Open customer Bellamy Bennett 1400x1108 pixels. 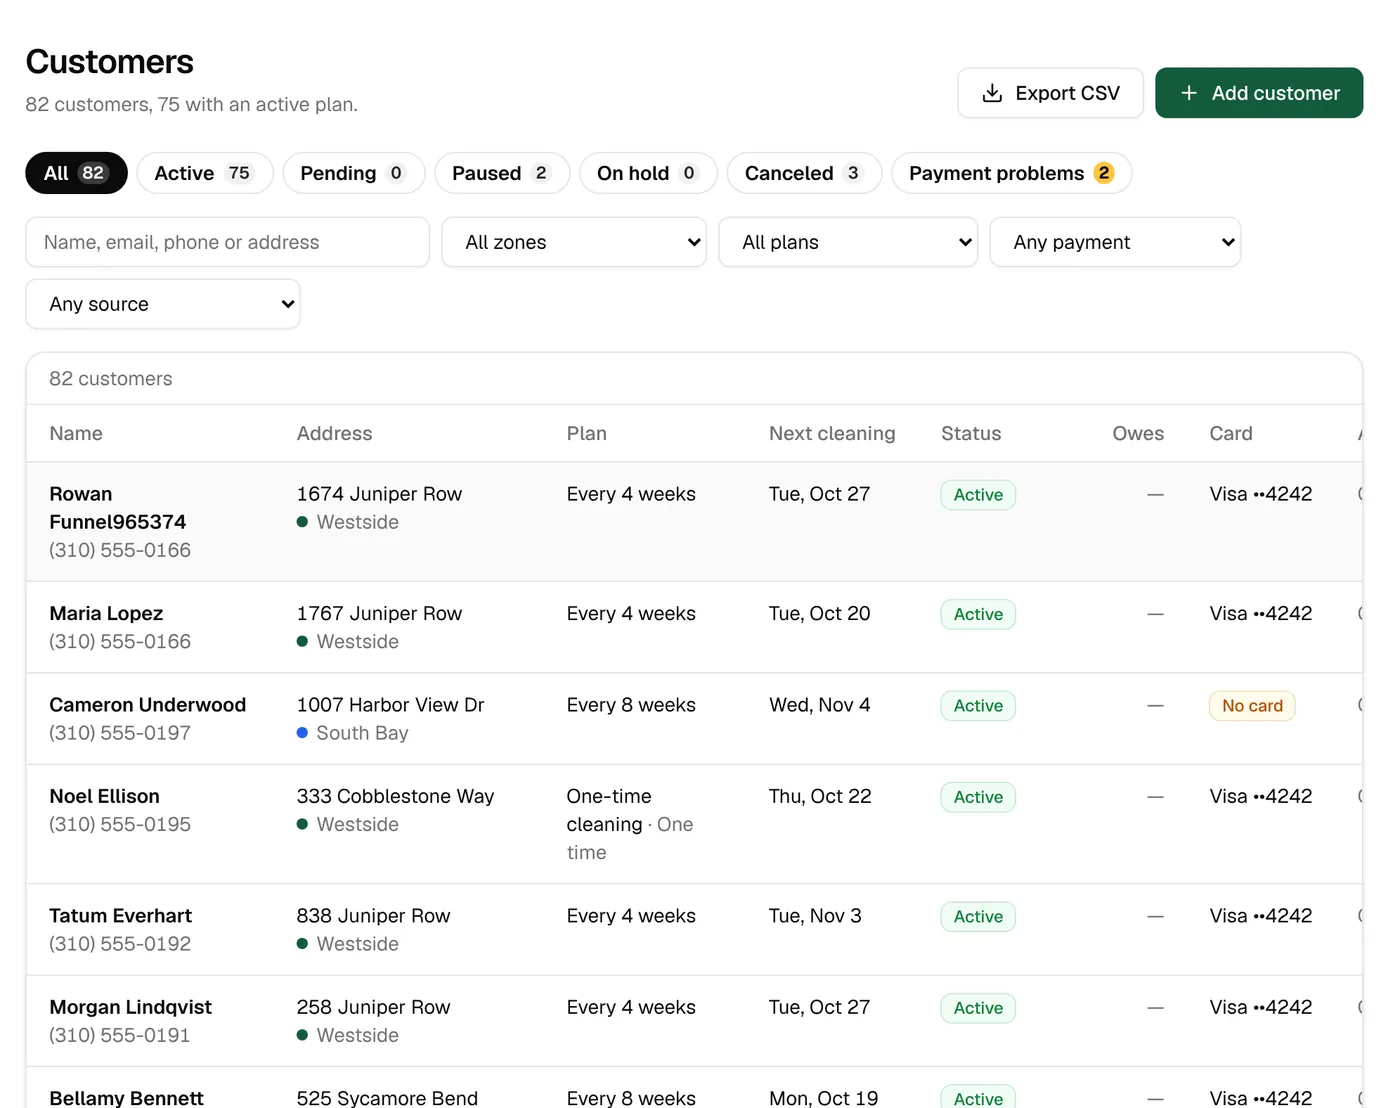pos(127,1098)
